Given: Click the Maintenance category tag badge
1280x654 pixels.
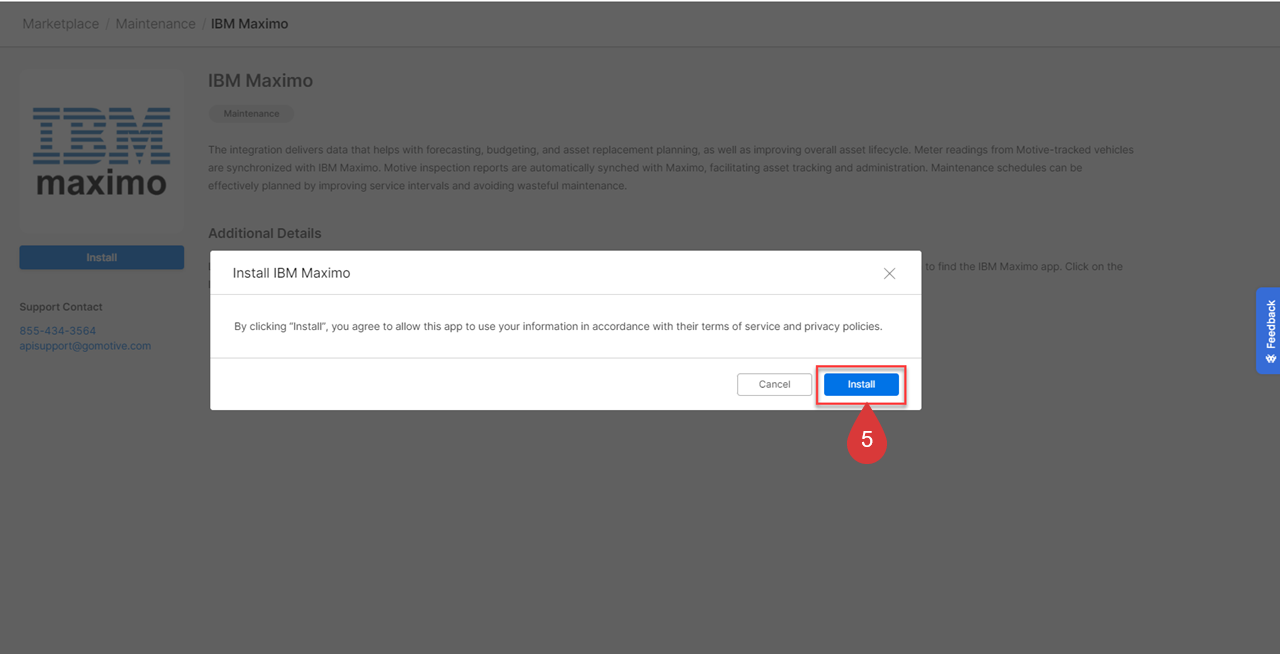Looking at the screenshot, I should [x=250, y=113].
